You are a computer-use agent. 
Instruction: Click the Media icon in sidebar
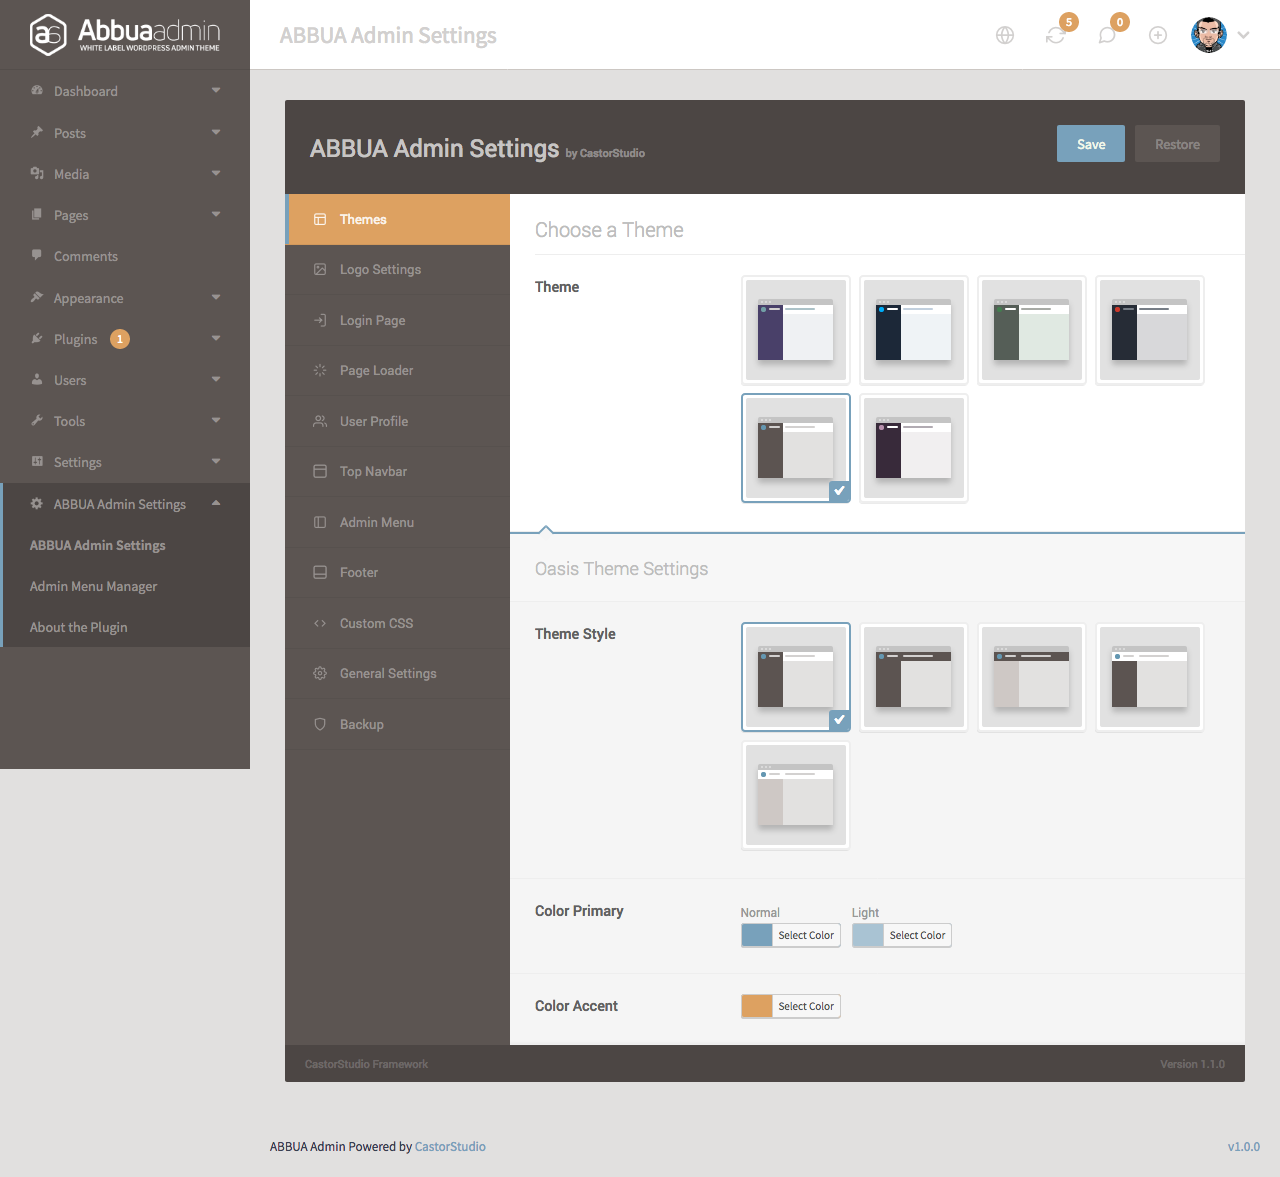tap(37, 173)
